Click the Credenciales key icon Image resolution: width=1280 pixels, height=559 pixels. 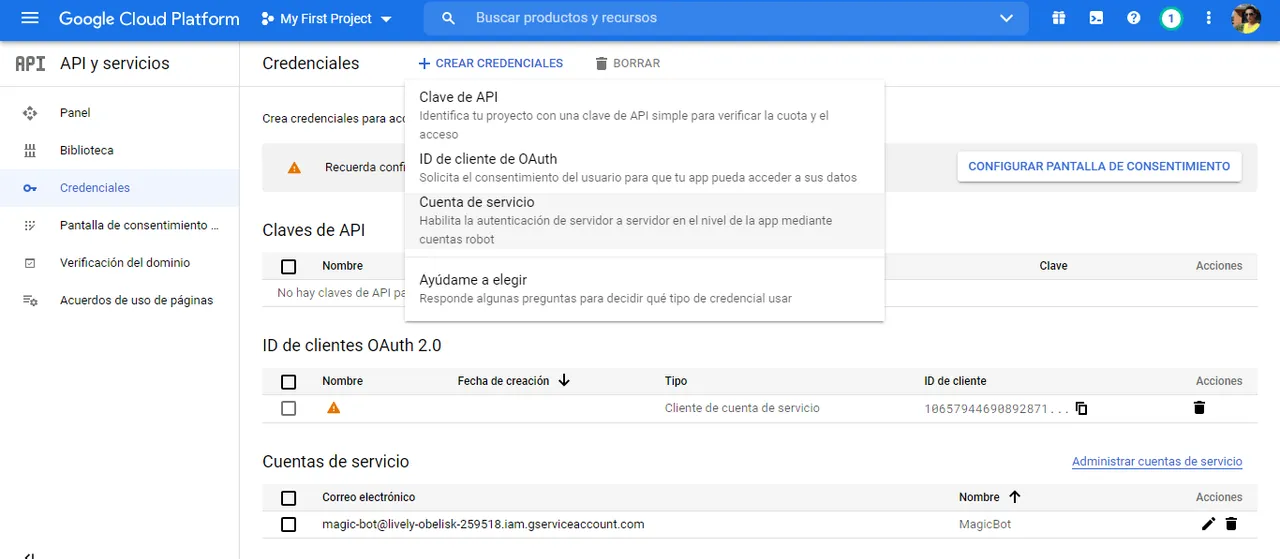tap(30, 188)
